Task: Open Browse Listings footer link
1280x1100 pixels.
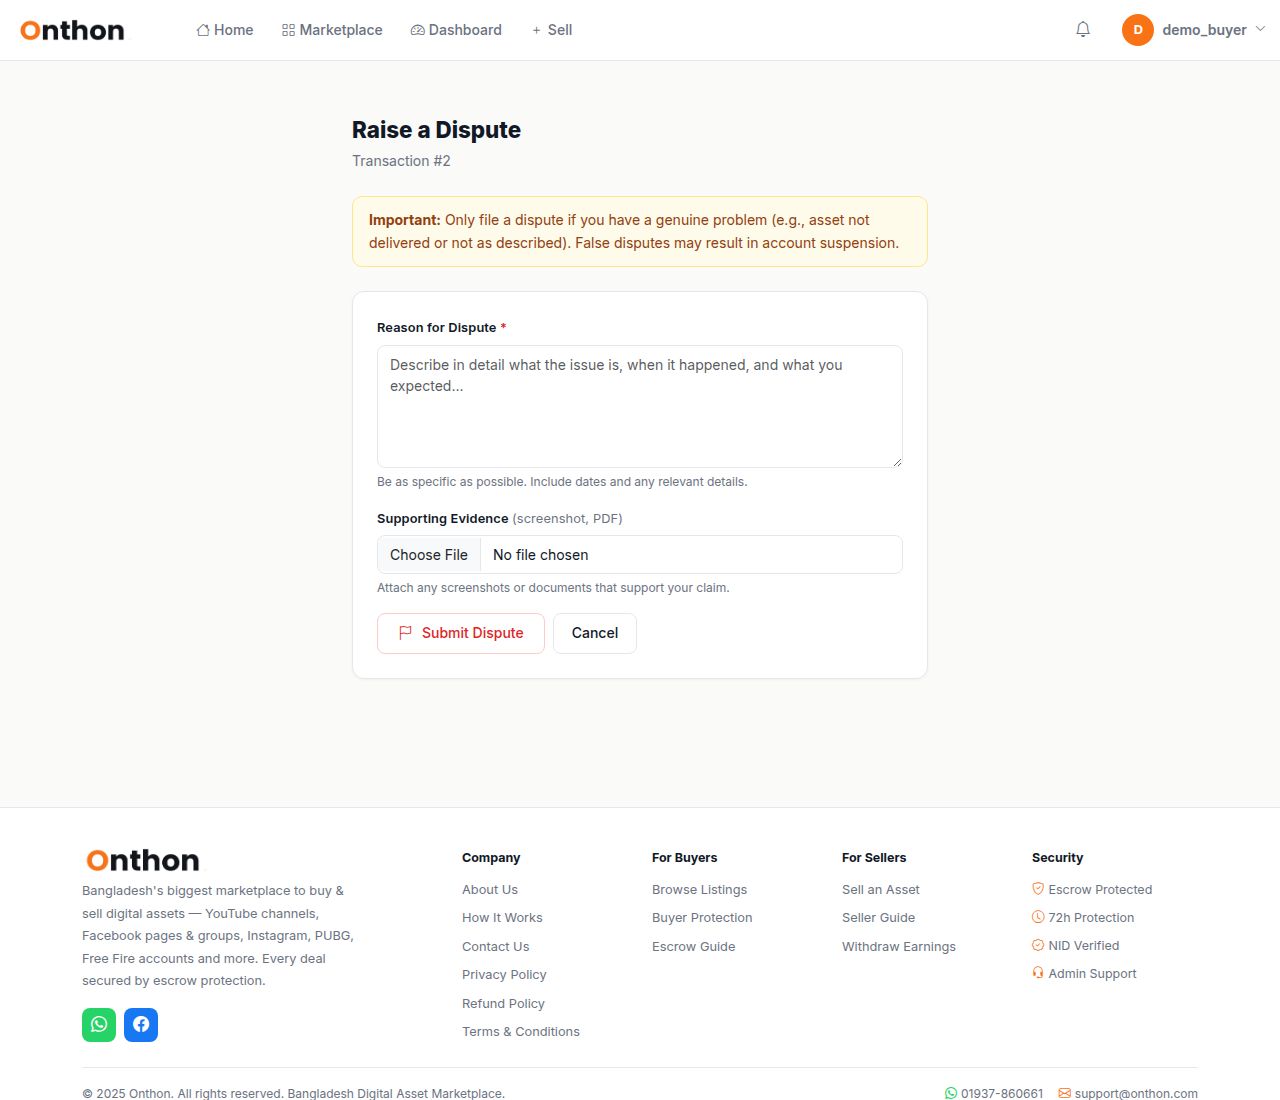Action: (x=699, y=889)
